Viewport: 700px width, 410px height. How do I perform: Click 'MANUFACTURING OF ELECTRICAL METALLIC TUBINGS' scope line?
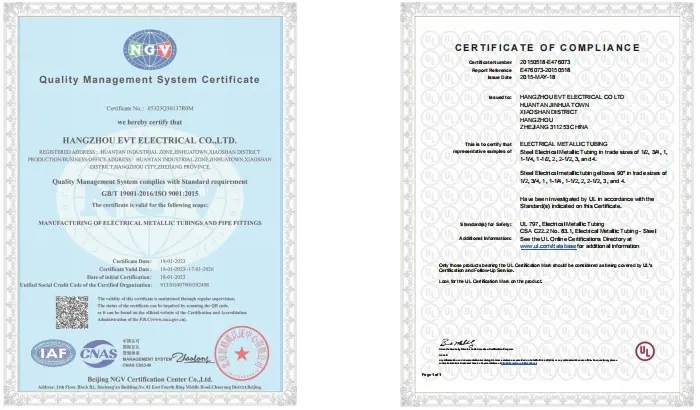(150, 223)
